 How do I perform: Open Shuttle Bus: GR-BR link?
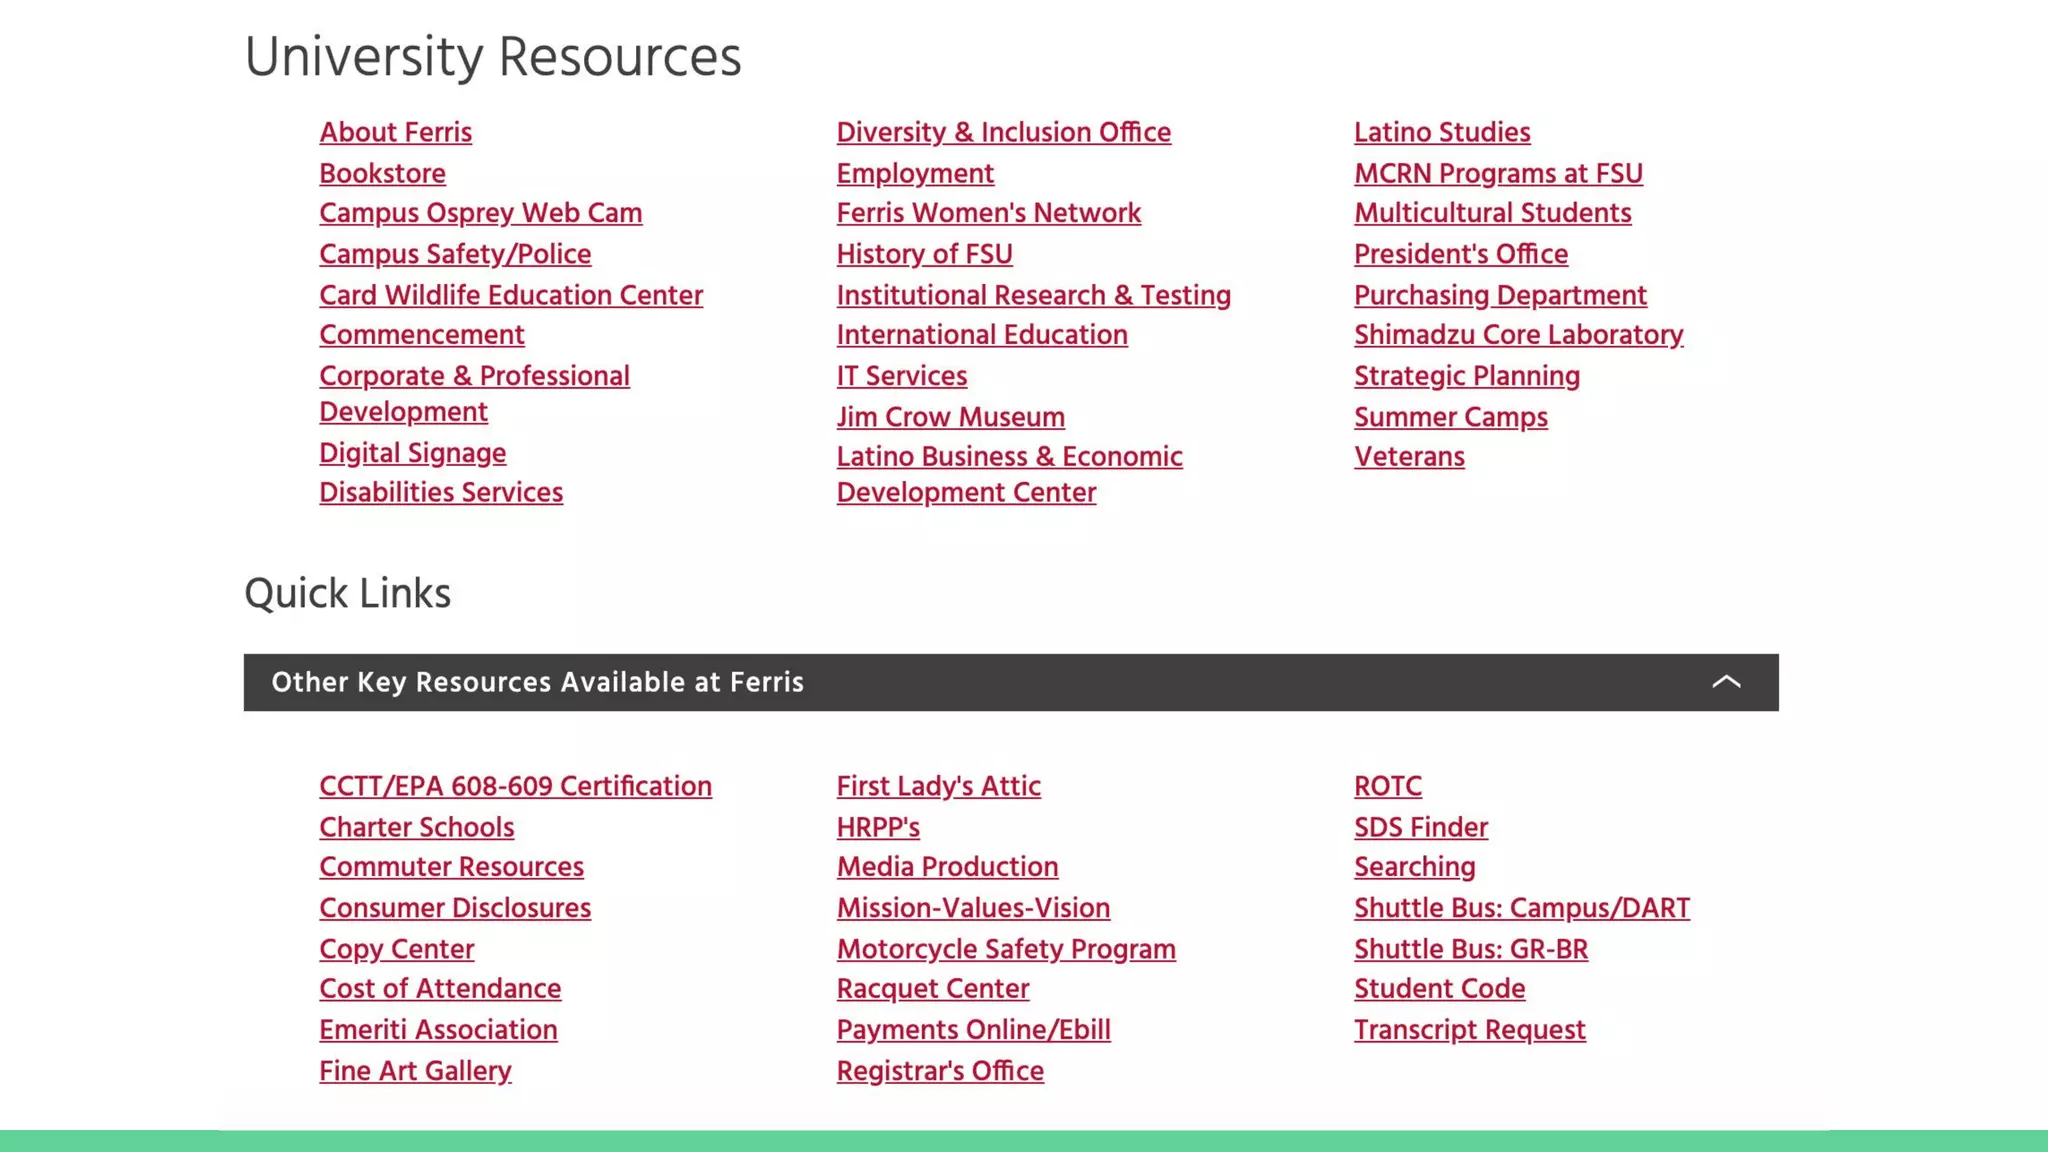pos(1470,949)
